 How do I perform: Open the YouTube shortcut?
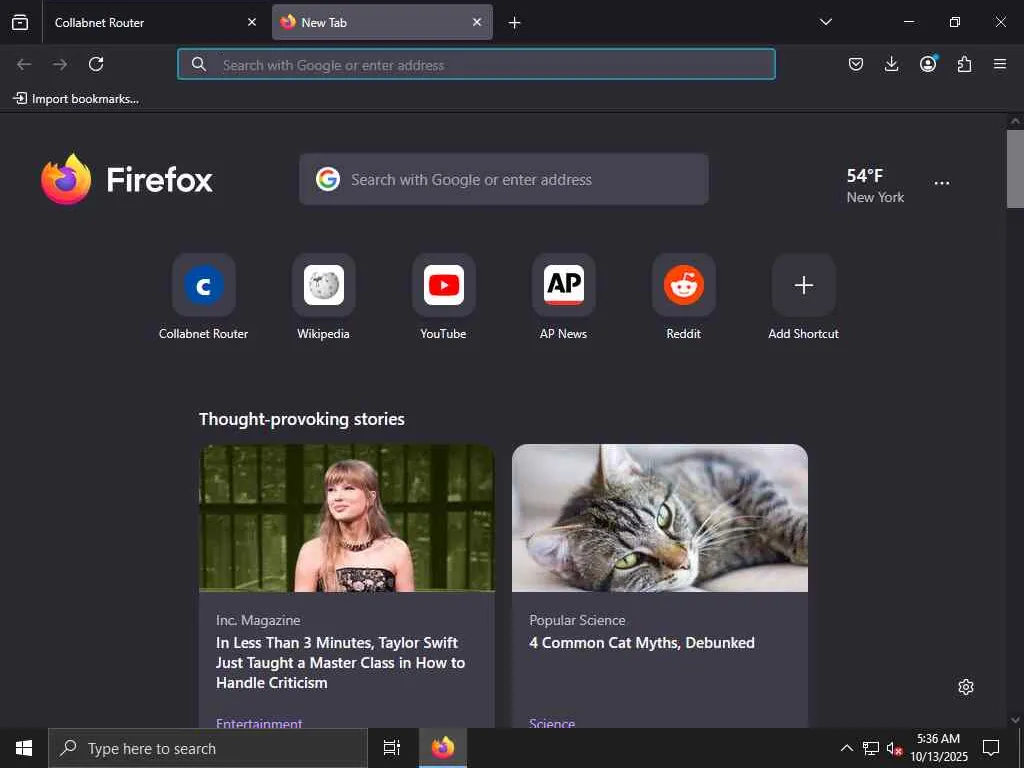coord(443,297)
